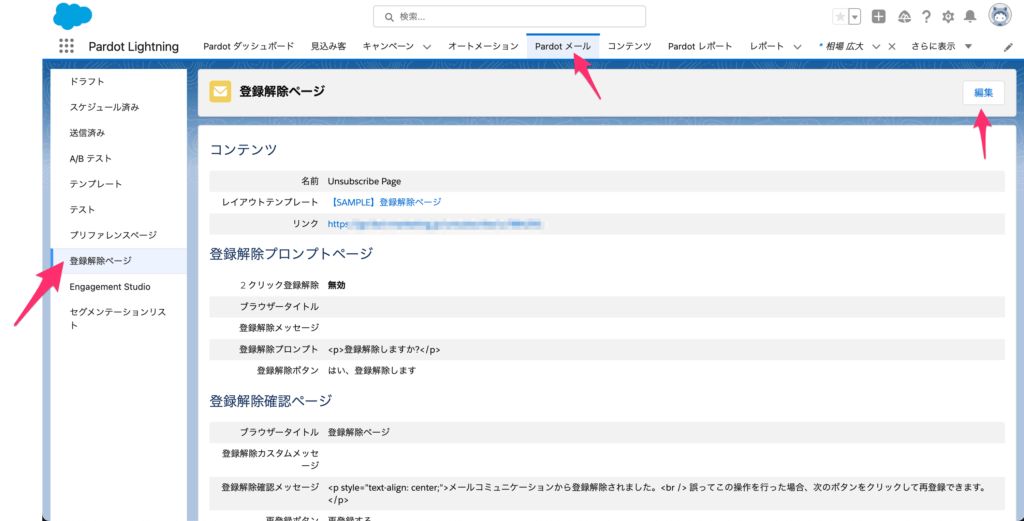Click the コンテンツ section heading
The image size is (1024, 521).
244,150
